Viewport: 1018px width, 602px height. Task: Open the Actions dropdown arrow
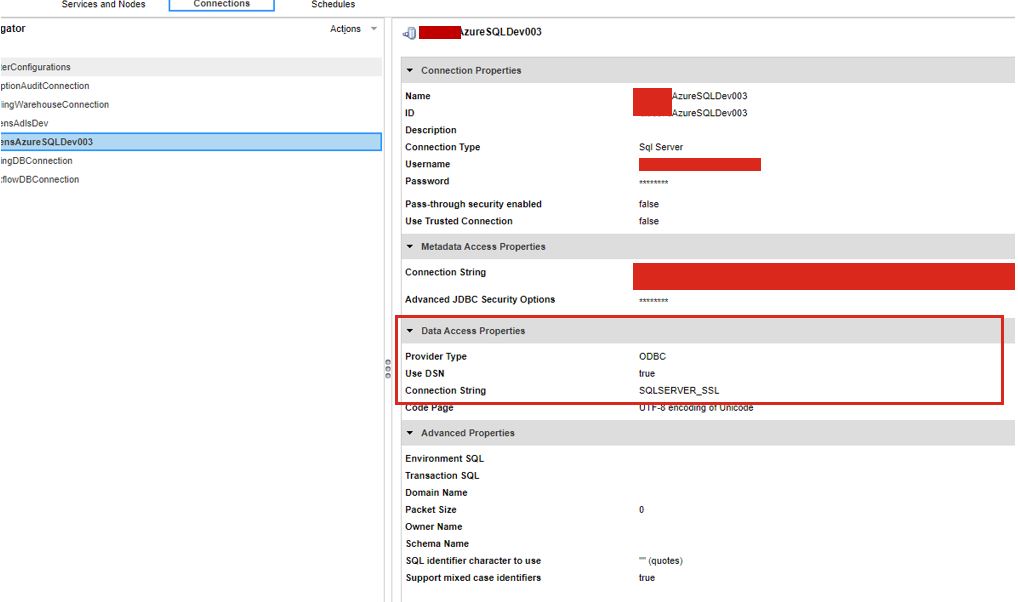click(x=373, y=29)
